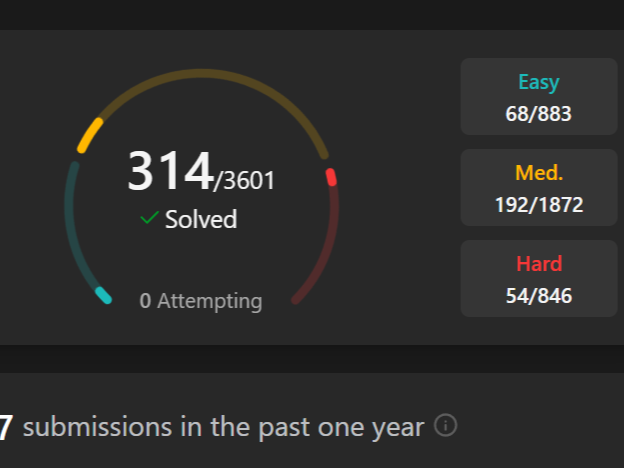Click the bold submissions count number
The image size is (624, 468).
pos(6,427)
